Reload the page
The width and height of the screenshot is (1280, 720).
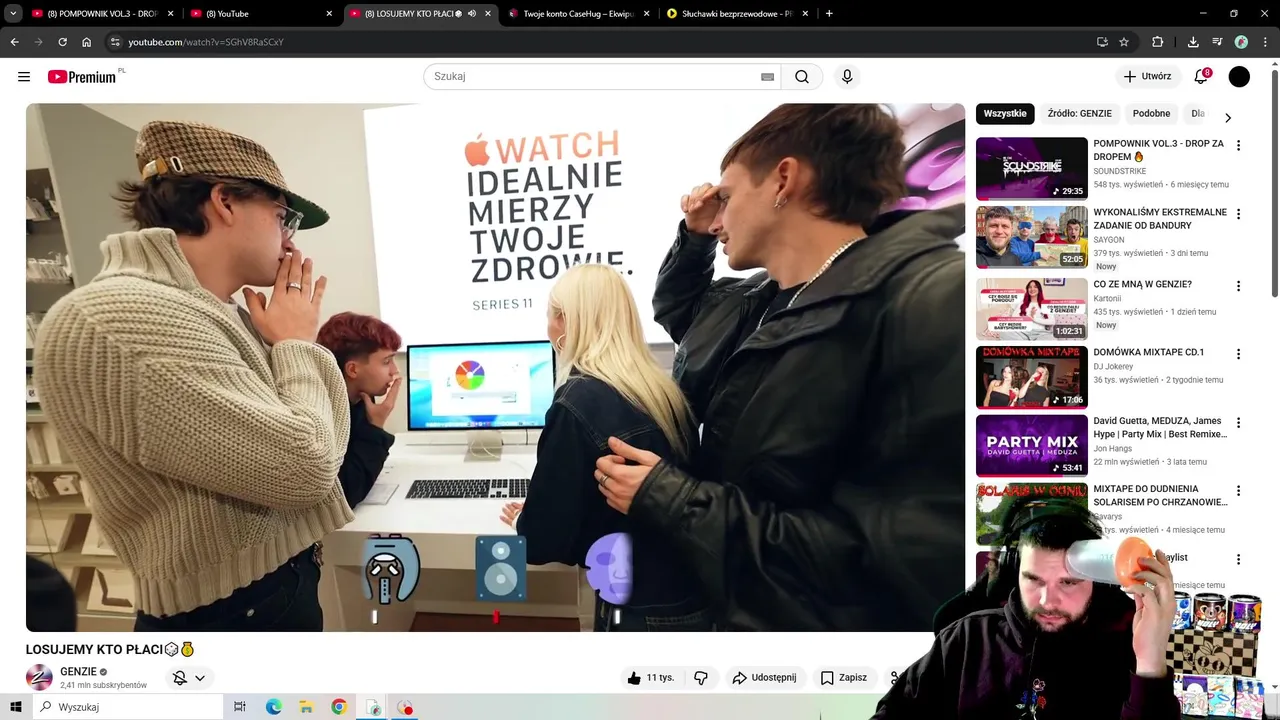coord(62,42)
